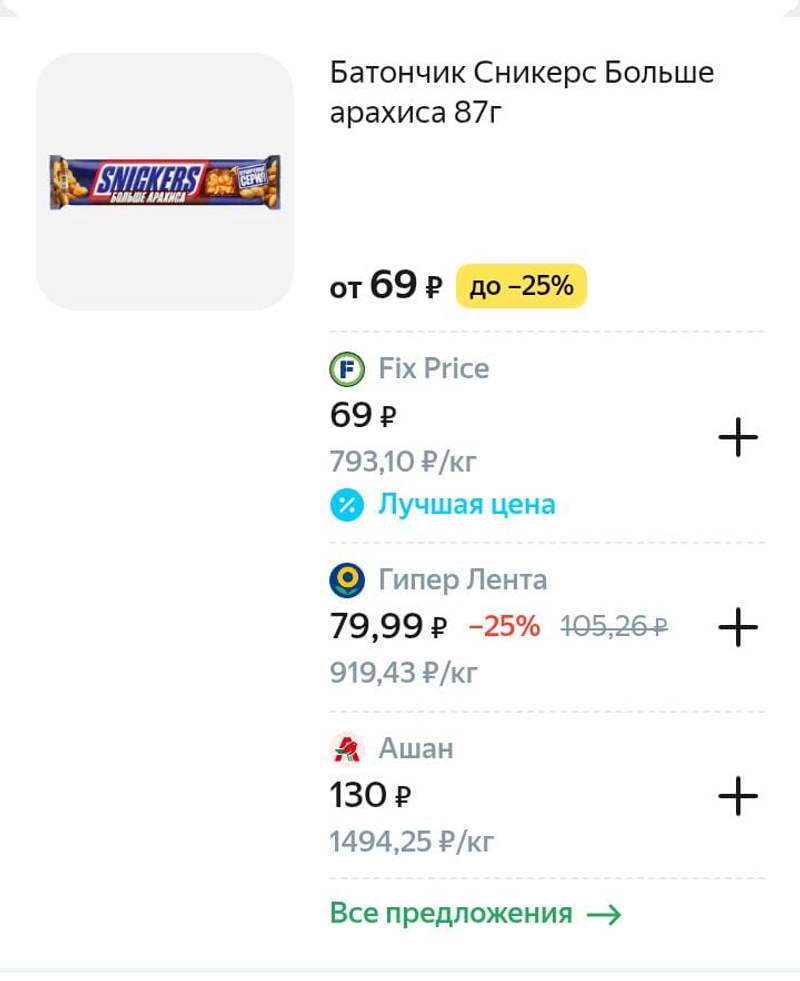The width and height of the screenshot is (800, 981).
Task: Add the Fix Price offer with plus icon
Action: (x=738, y=438)
